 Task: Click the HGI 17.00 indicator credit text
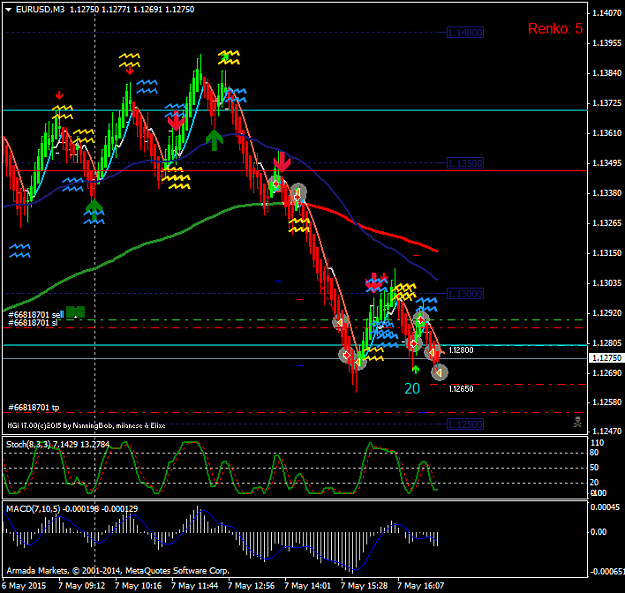[x=86, y=426]
